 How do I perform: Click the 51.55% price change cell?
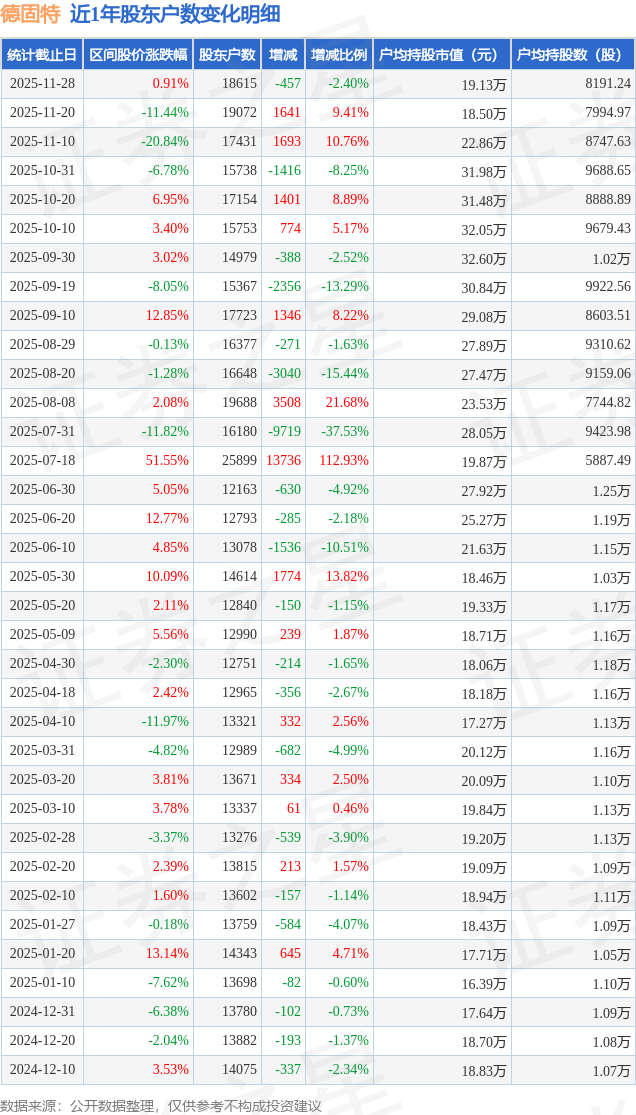tap(167, 461)
